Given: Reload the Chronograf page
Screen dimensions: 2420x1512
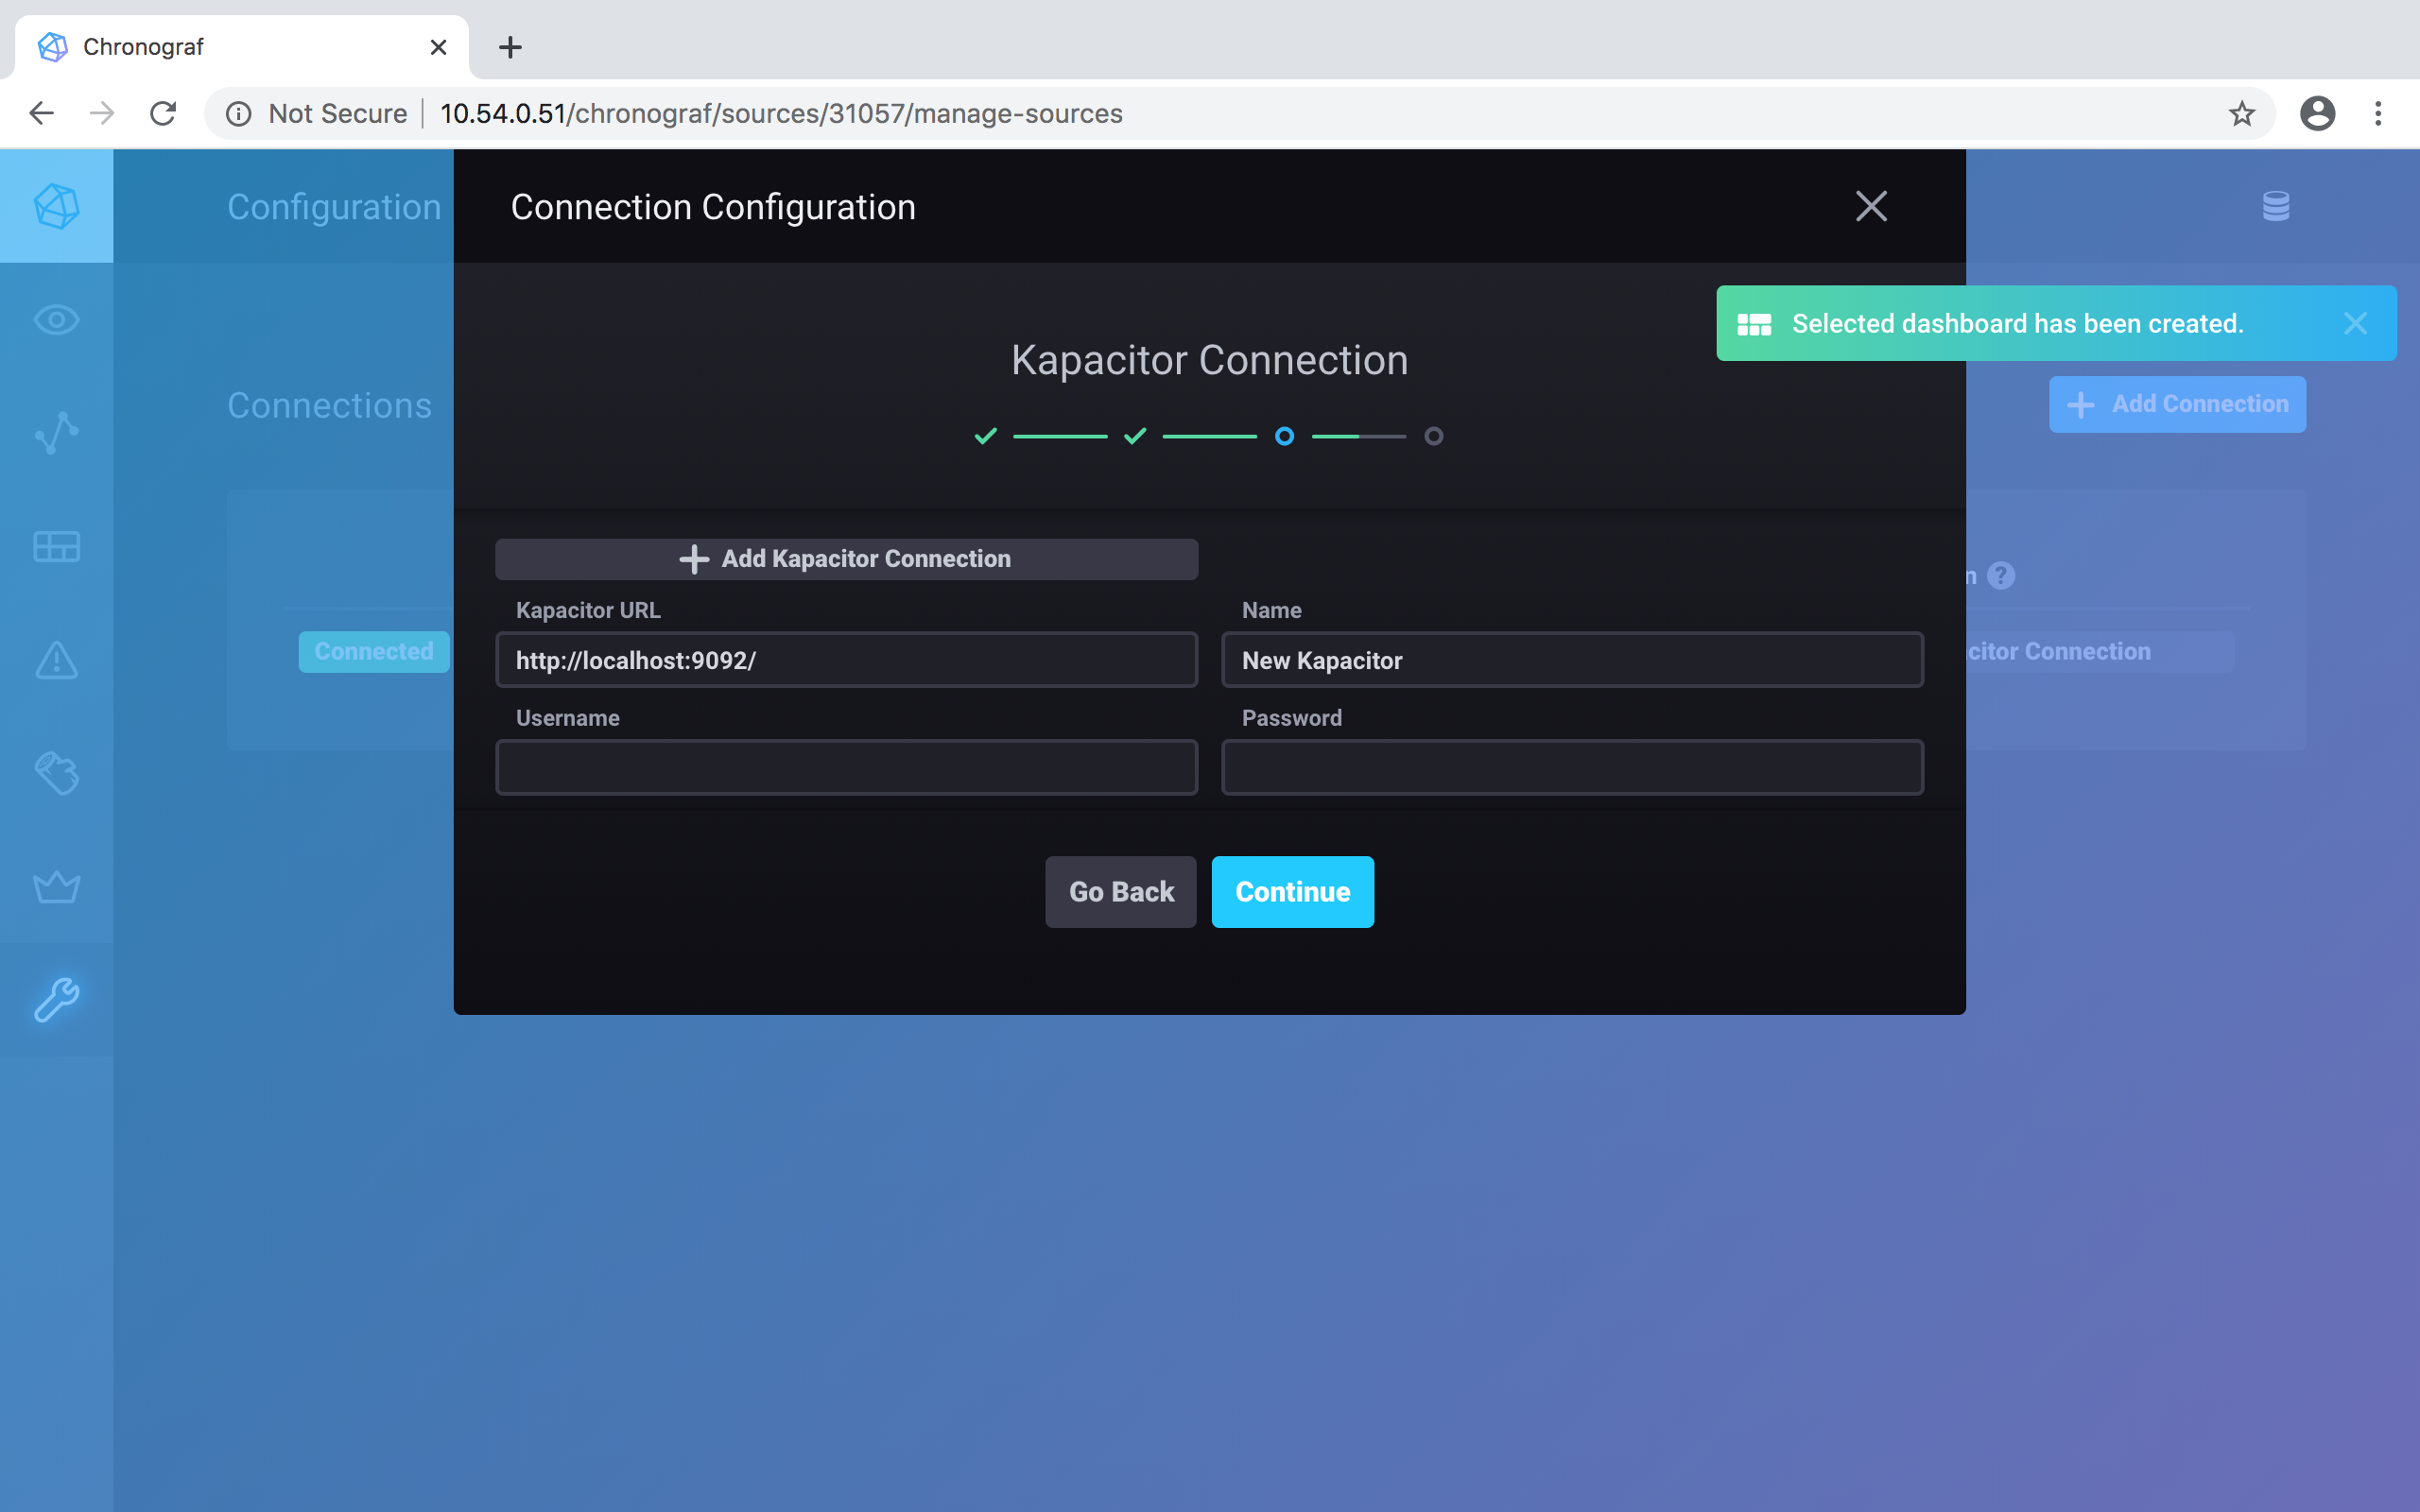Looking at the screenshot, I should point(163,113).
